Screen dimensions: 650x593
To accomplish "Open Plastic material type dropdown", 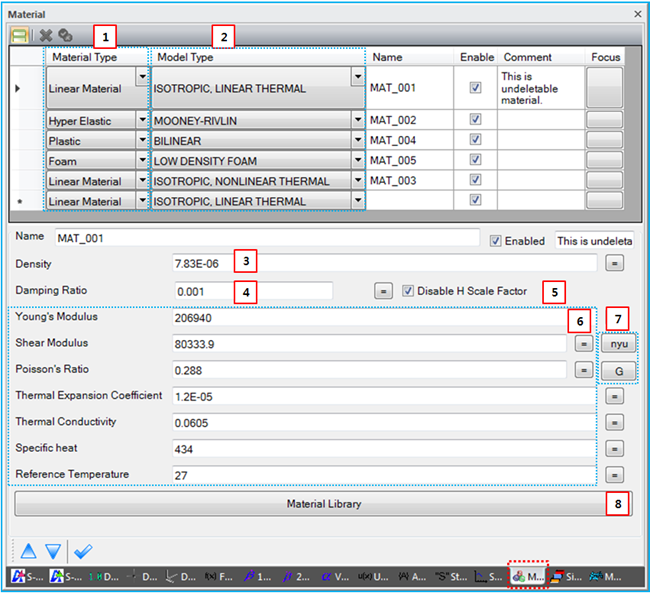I will pyautogui.click(x=142, y=140).
